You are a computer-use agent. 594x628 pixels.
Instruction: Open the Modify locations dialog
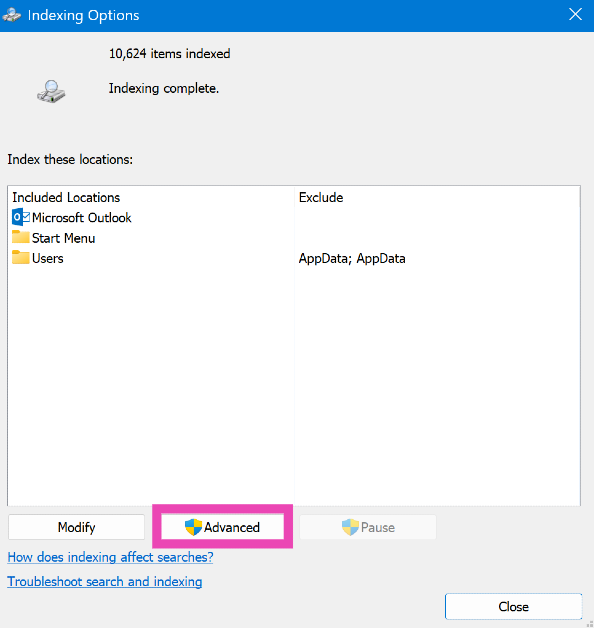click(x=76, y=527)
